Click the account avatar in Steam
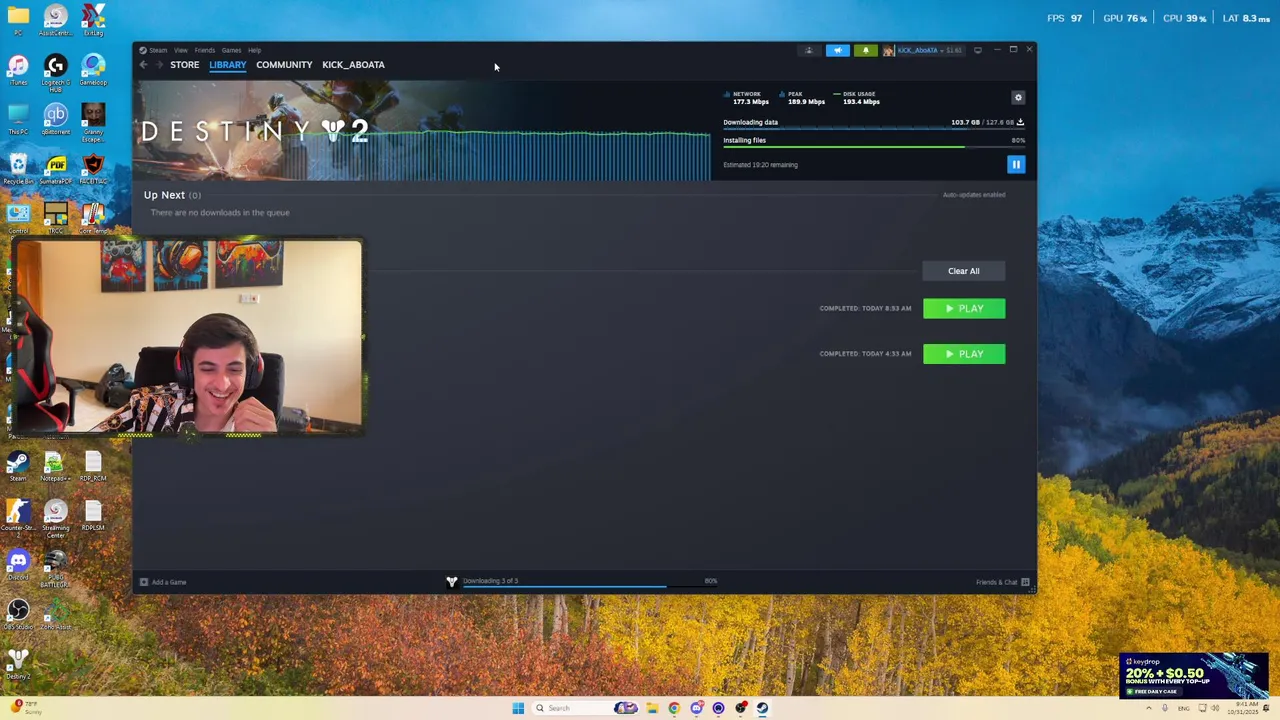 pyautogui.click(x=888, y=50)
